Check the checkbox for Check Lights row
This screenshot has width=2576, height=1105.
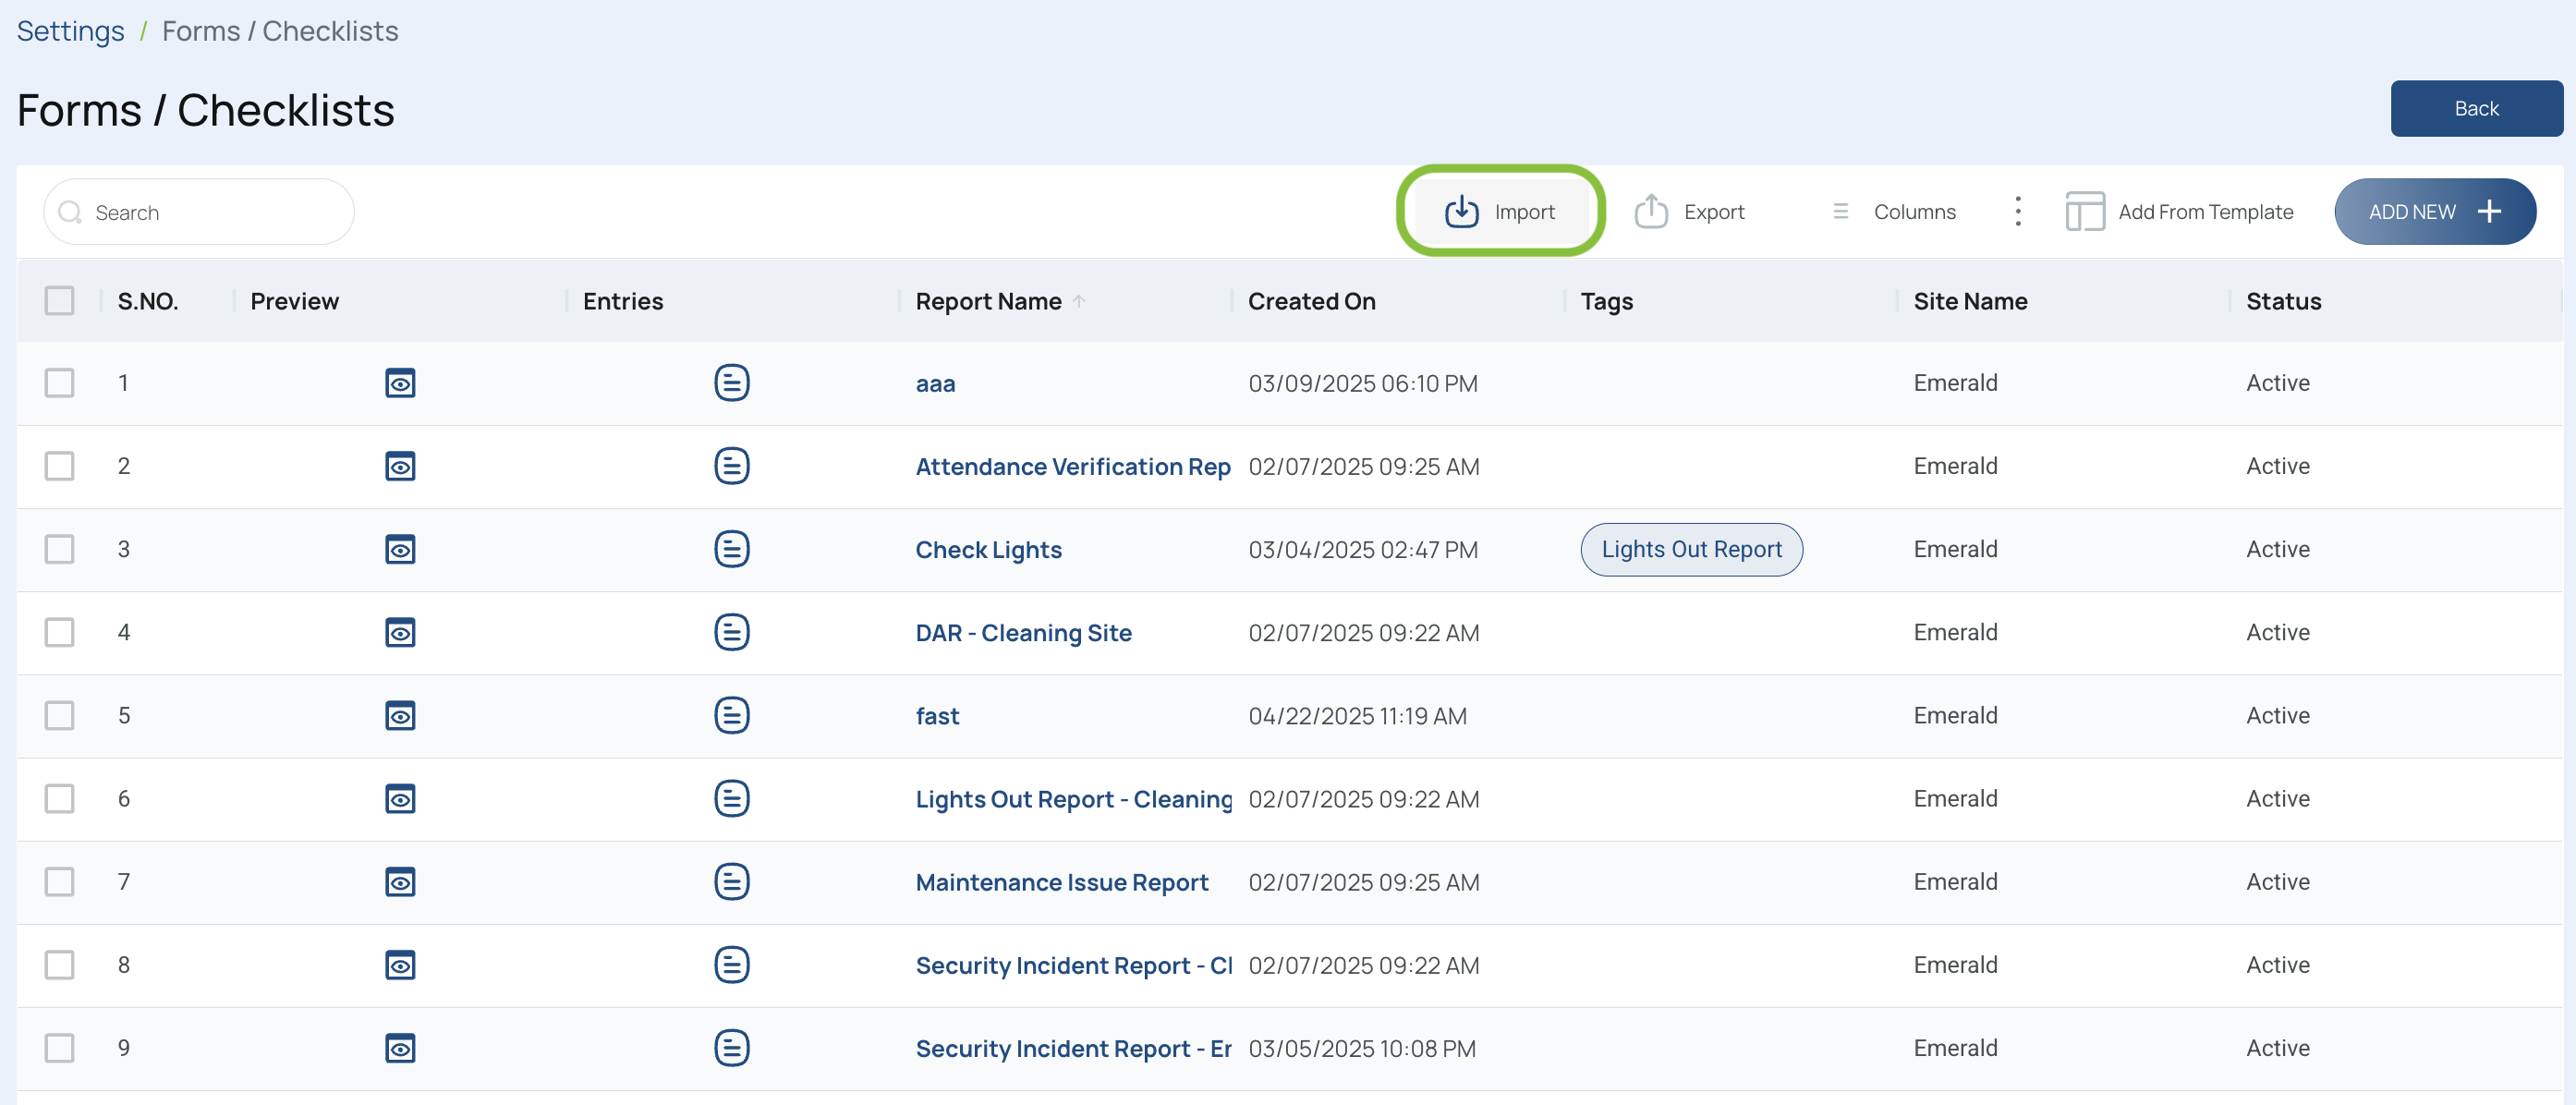(x=60, y=548)
